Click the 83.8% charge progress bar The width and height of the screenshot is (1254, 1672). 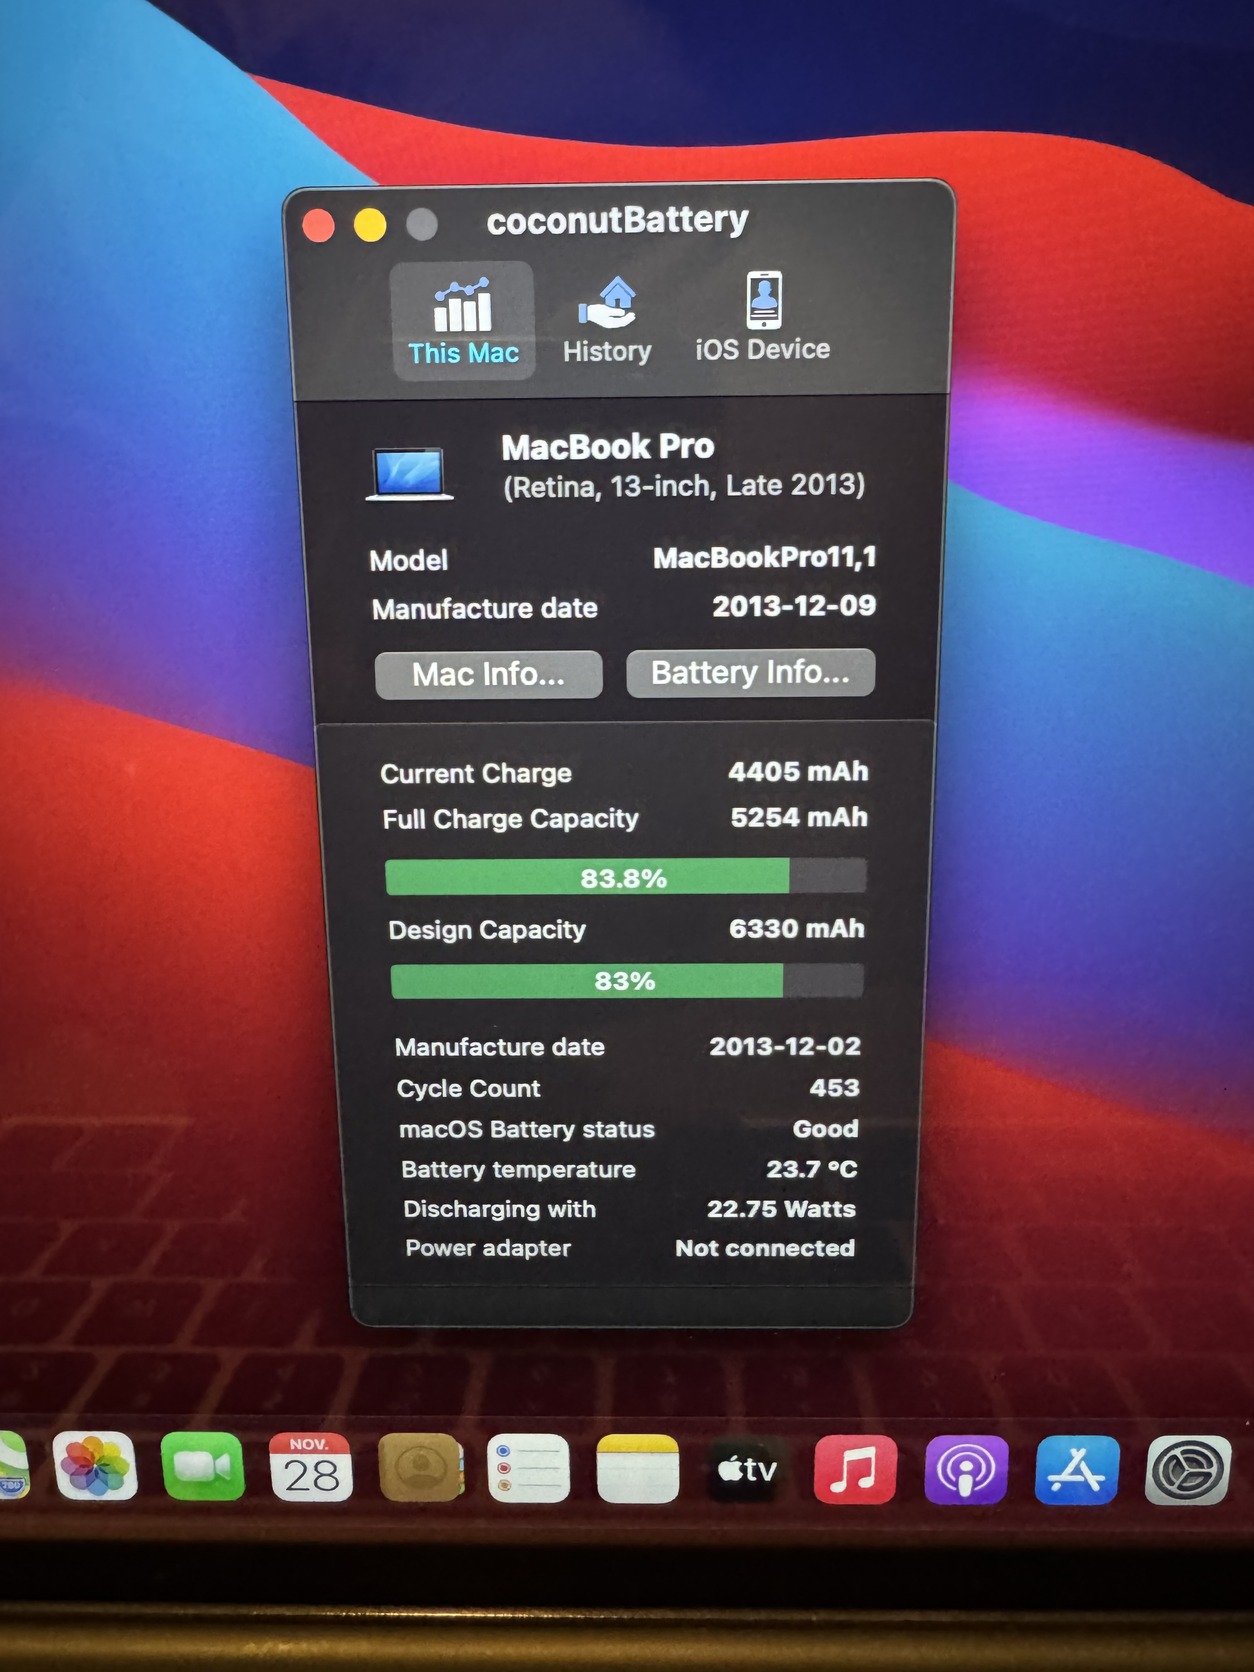625,877
